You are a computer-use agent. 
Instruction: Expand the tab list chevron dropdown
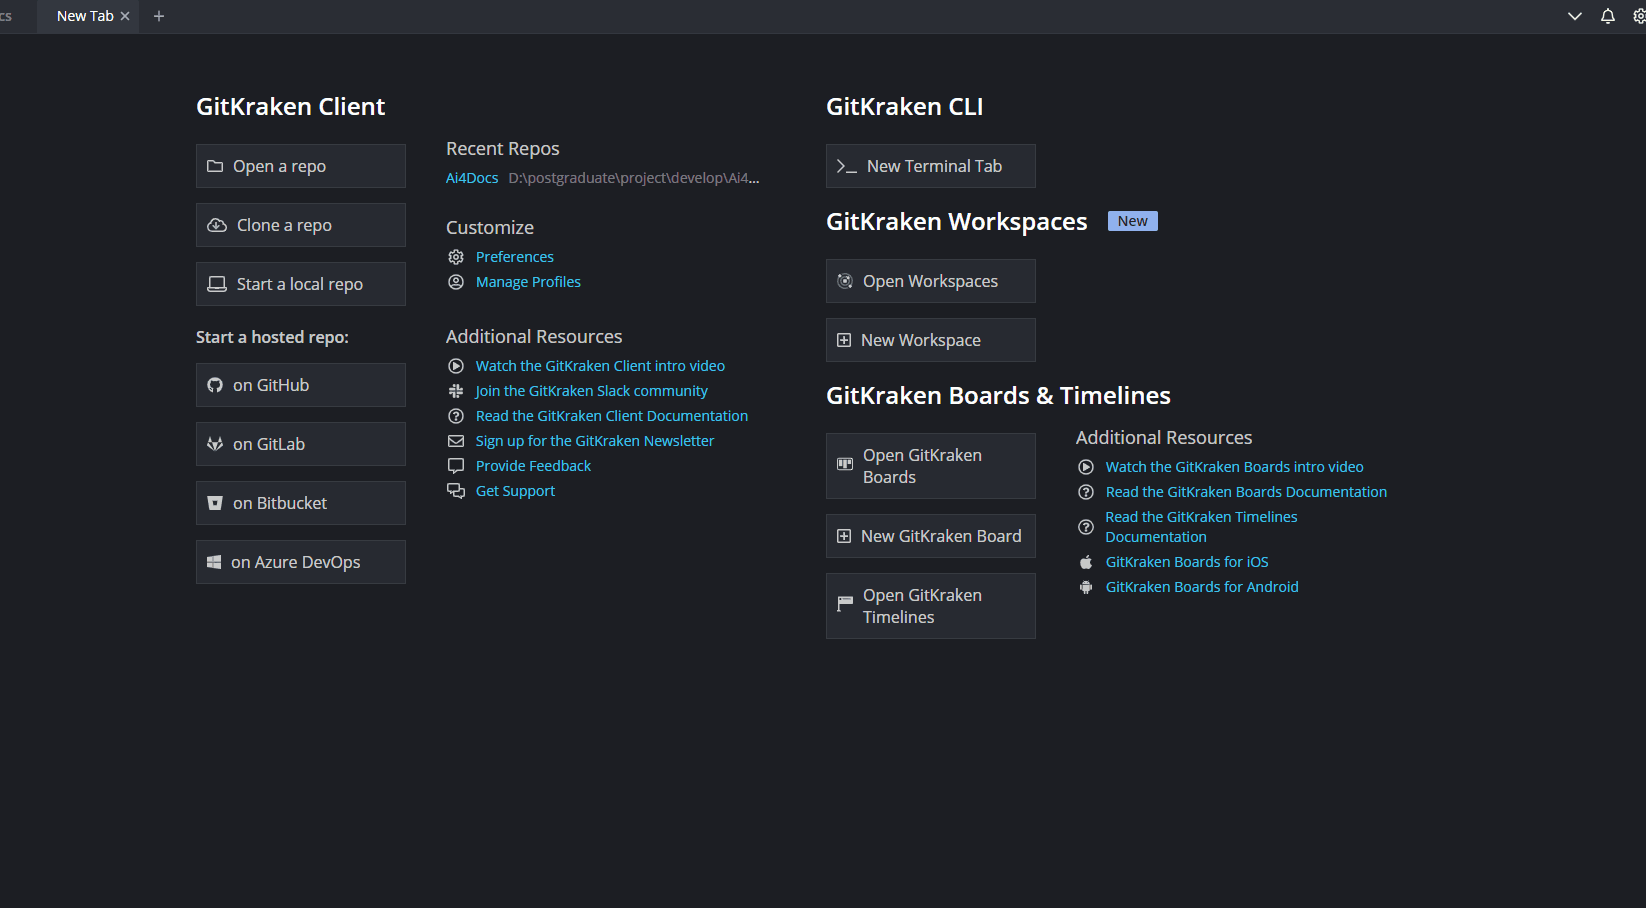point(1575,16)
